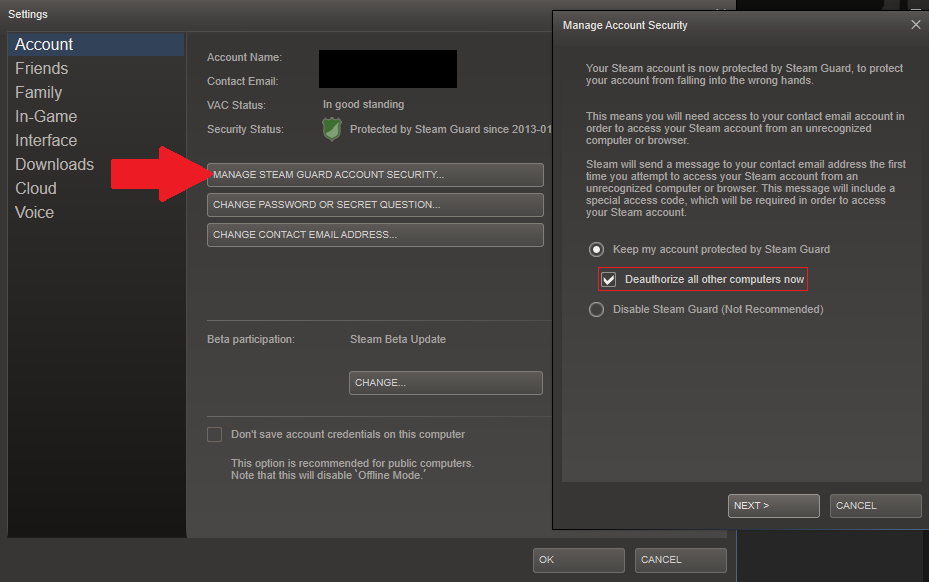Viewport: 929px width, 582px height.
Task: Click the 'Account Name:' label
Action: [x=244, y=57]
